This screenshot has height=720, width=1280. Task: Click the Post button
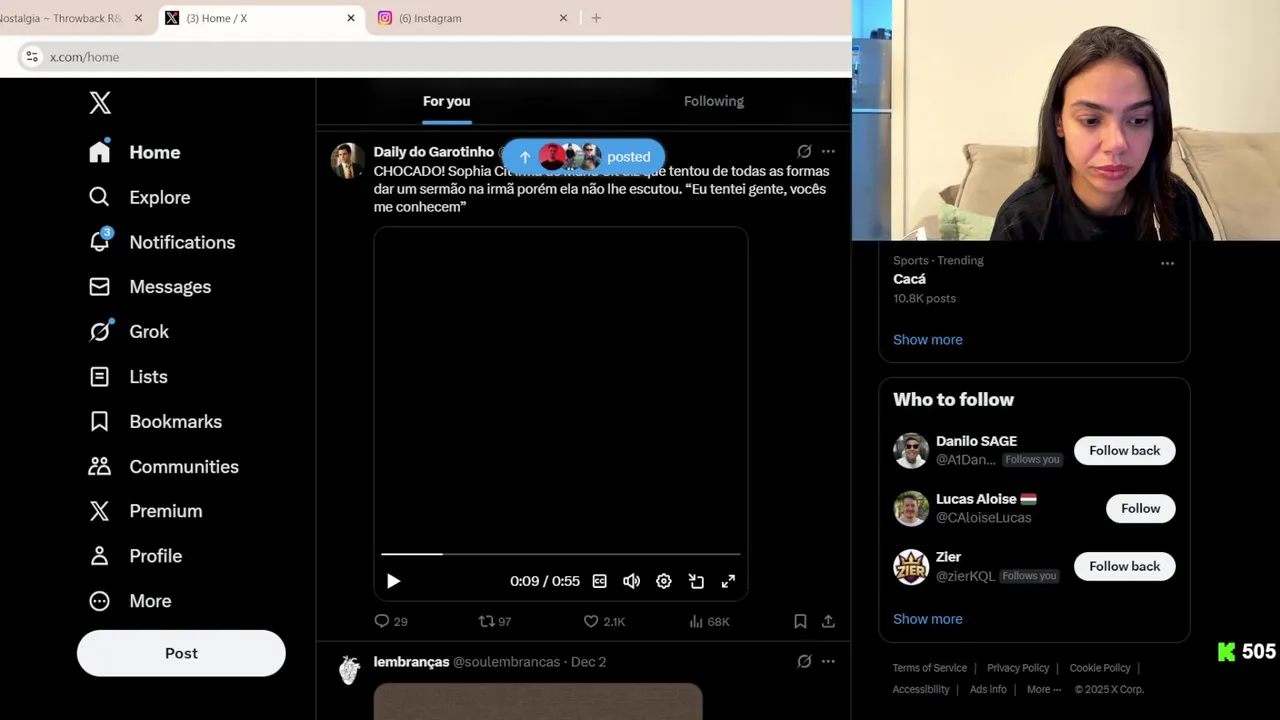coord(181,653)
